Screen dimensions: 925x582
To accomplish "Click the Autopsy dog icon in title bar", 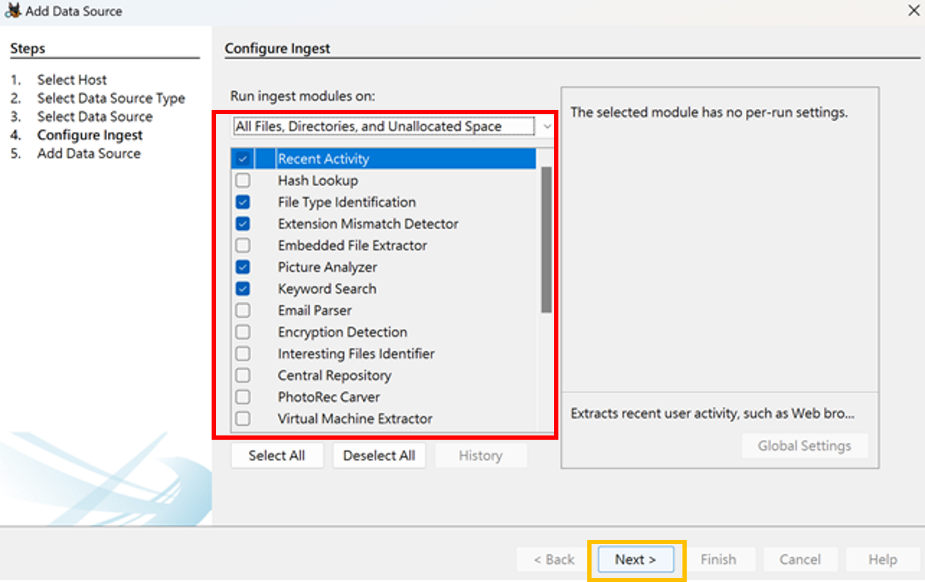I will (x=13, y=11).
